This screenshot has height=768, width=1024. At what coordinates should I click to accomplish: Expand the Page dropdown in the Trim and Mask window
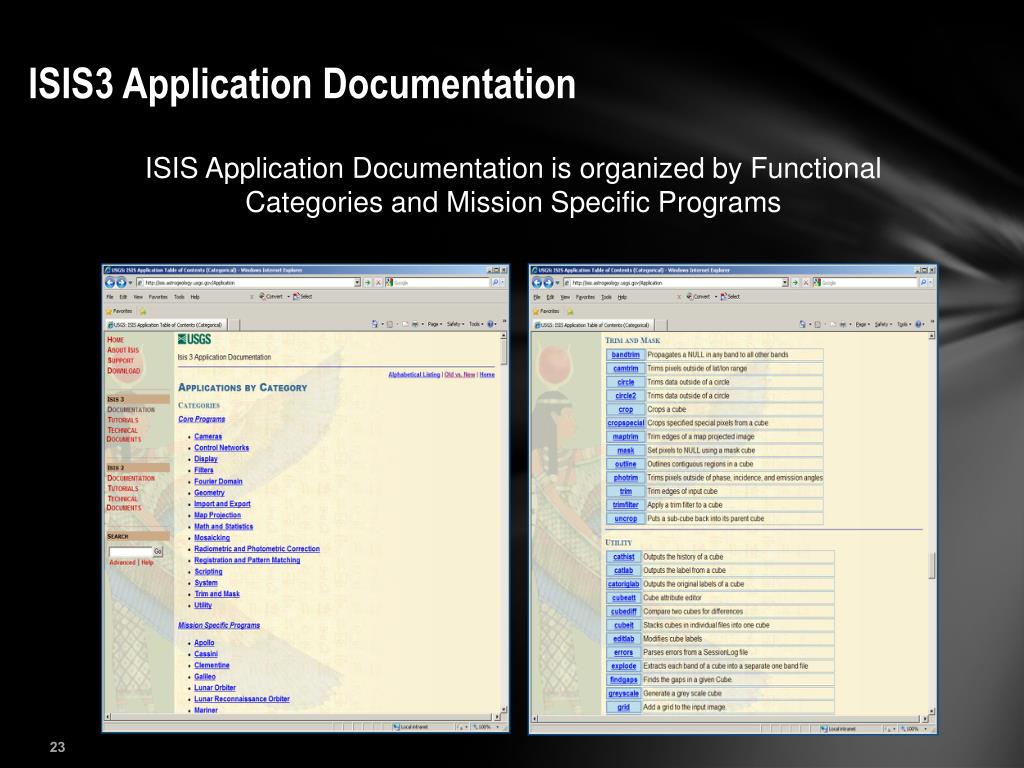(x=863, y=324)
